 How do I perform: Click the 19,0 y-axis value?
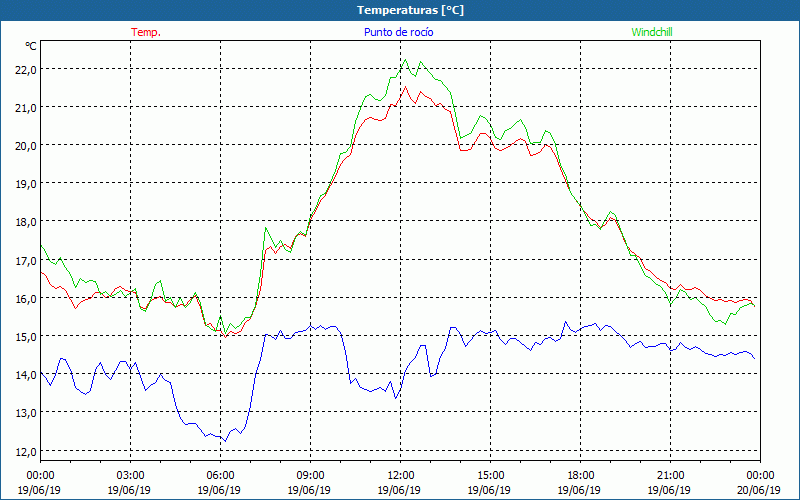(26, 184)
